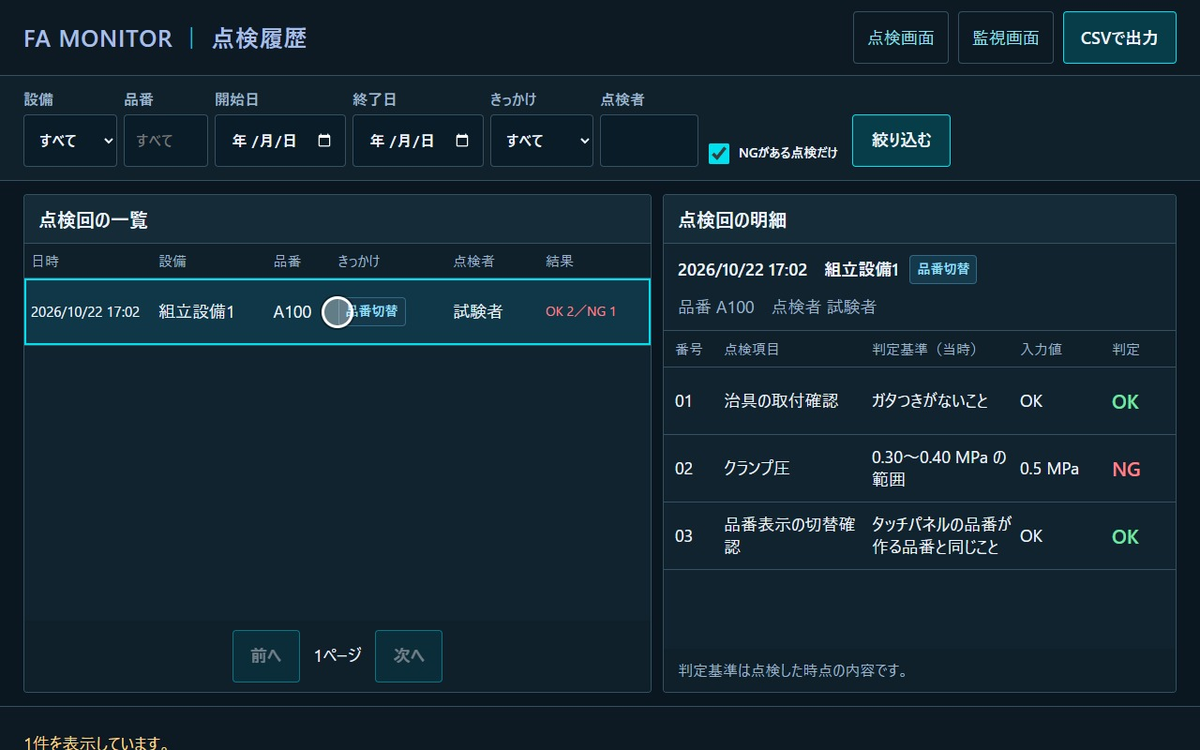The height and width of the screenshot is (750, 1200).
Task: Apply filters with 絞り込む button
Action: tap(901, 141)
